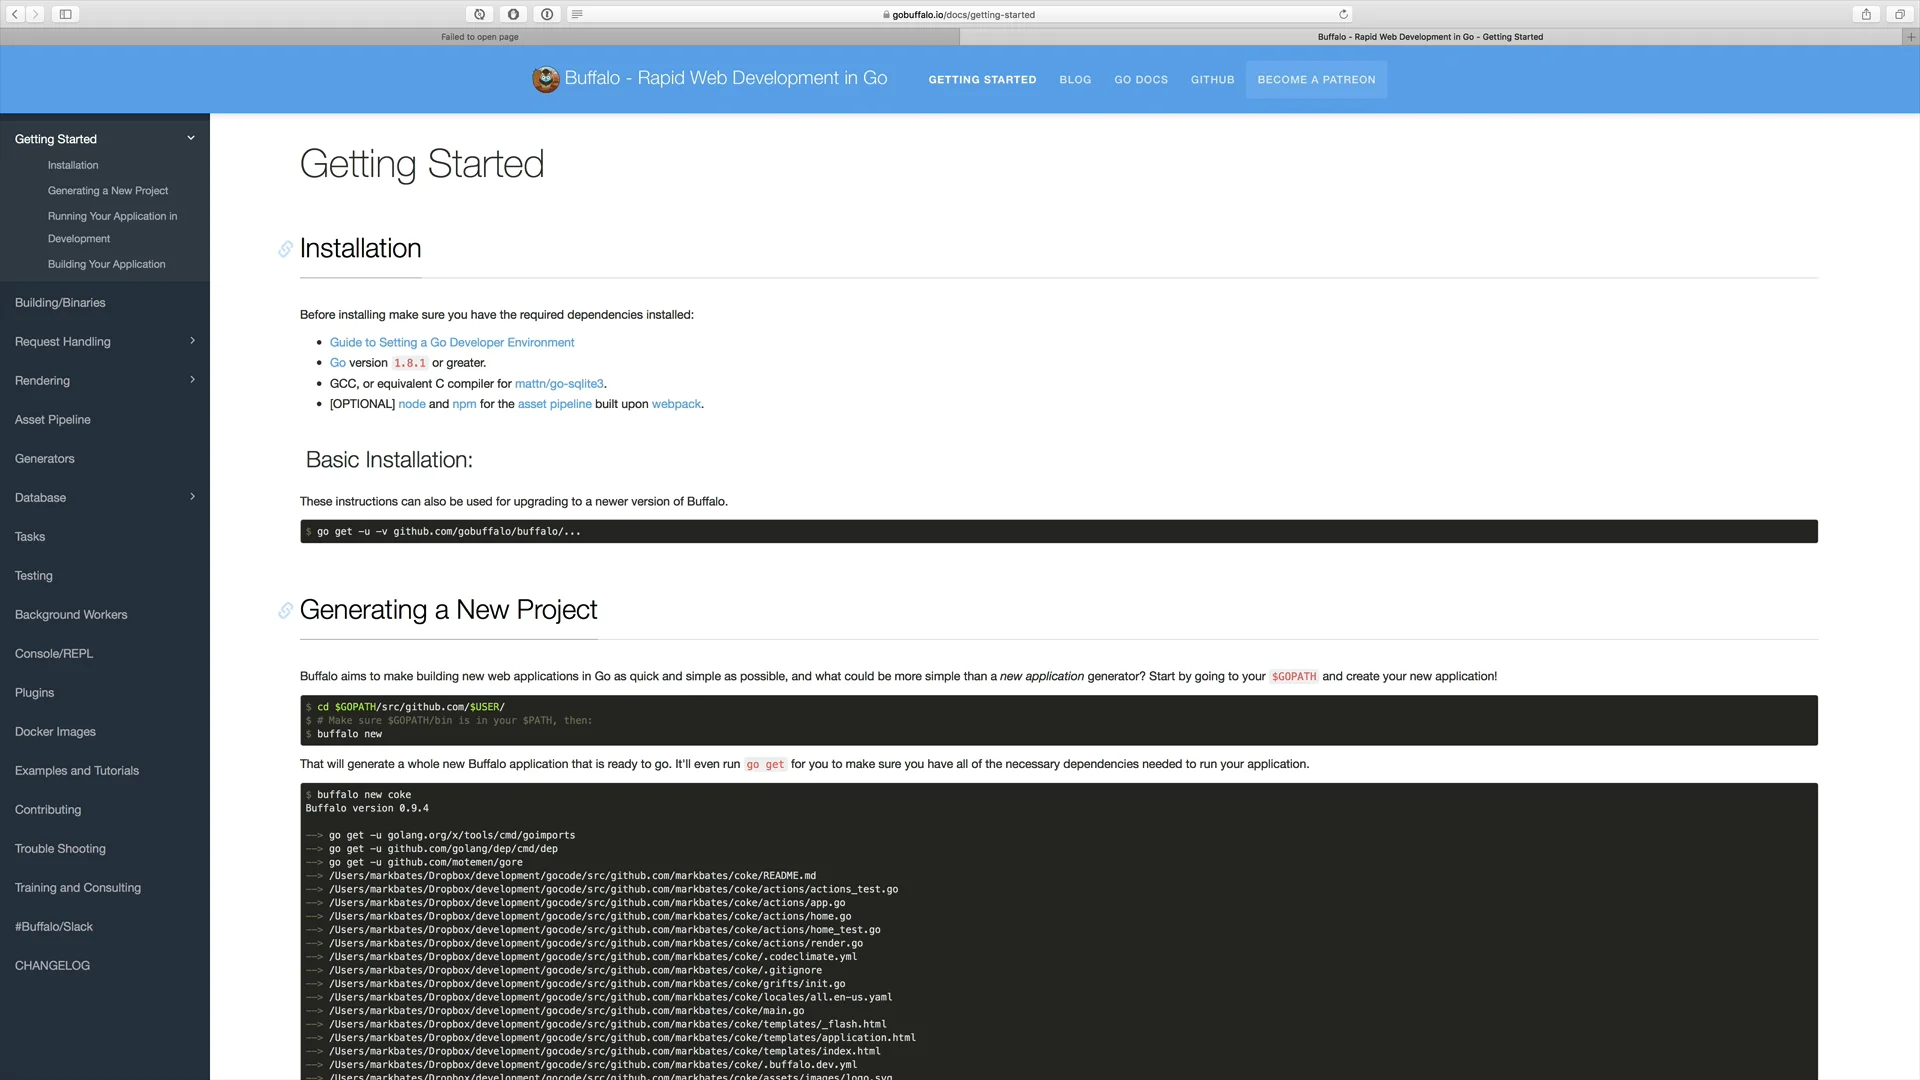Click the Reader view icon in address bar

pyautogui.click(x=577, y=14)
